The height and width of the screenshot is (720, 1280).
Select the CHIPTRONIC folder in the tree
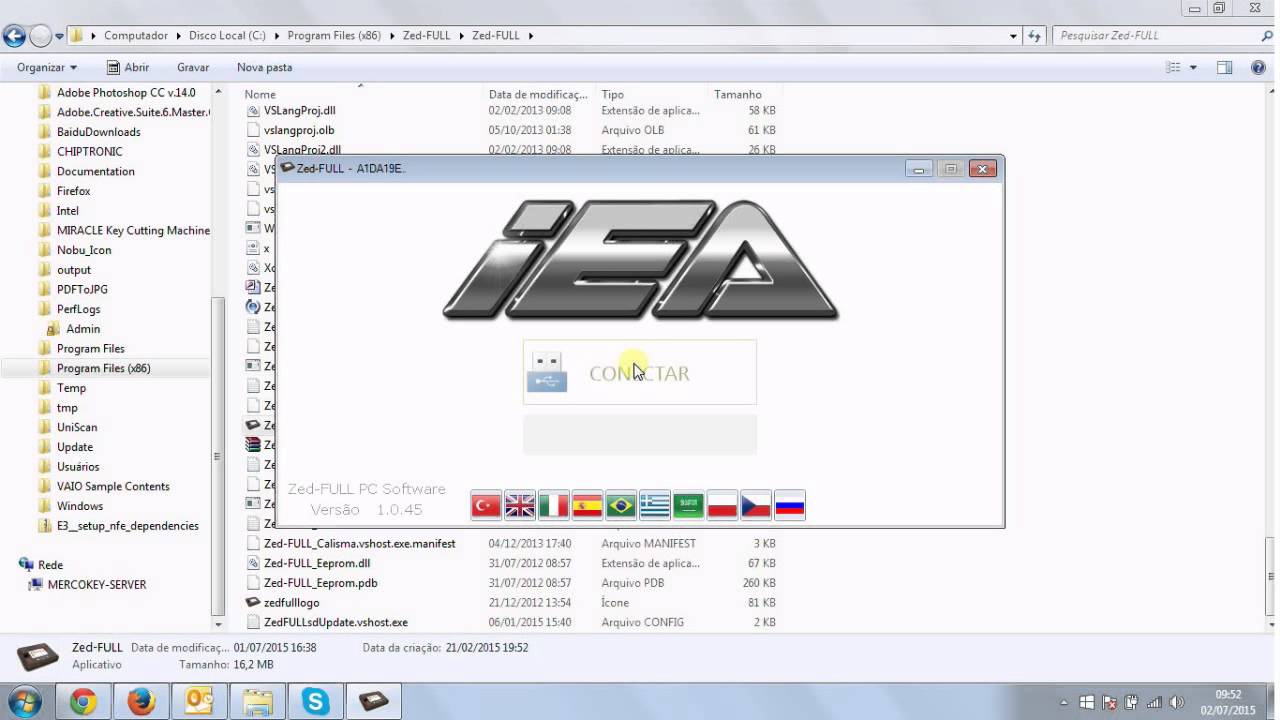point(90,151)
